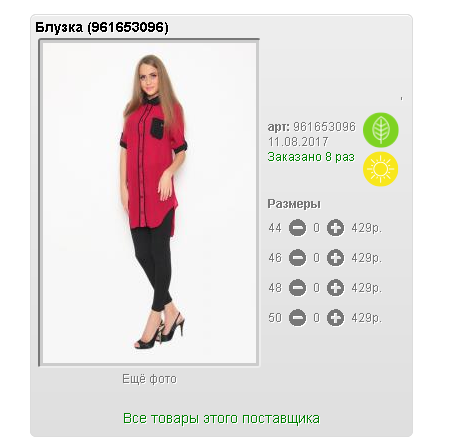The image size is (461, 446).
Task: Click the yellow sun badge icon
Action: coord(381,169)
